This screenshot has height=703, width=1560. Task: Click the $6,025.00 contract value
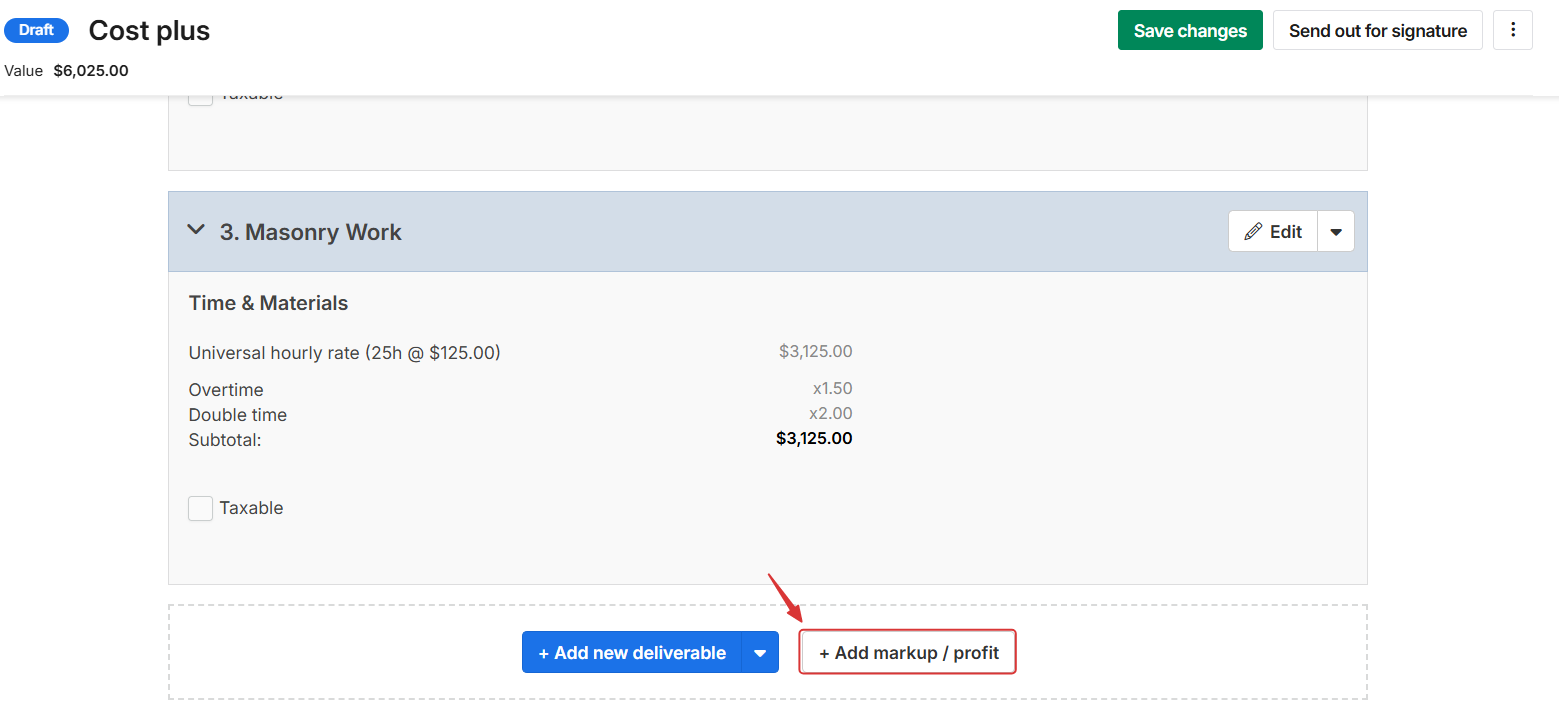tap(91, 71)
